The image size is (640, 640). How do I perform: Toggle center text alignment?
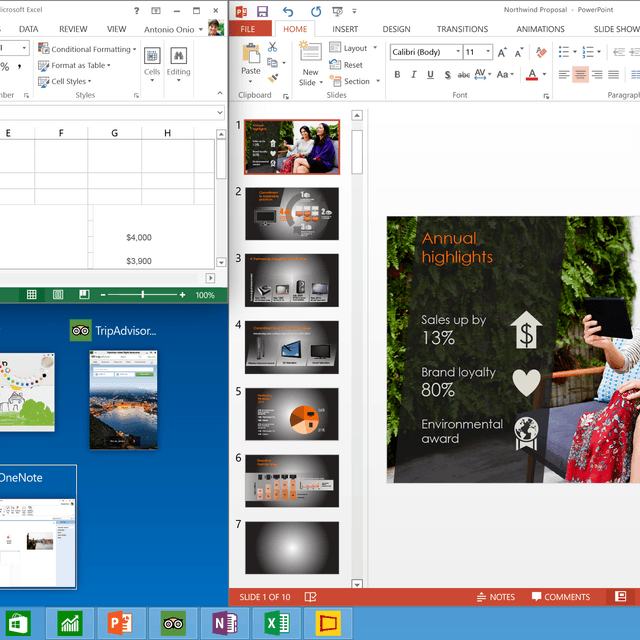click(x=580, y=75)
